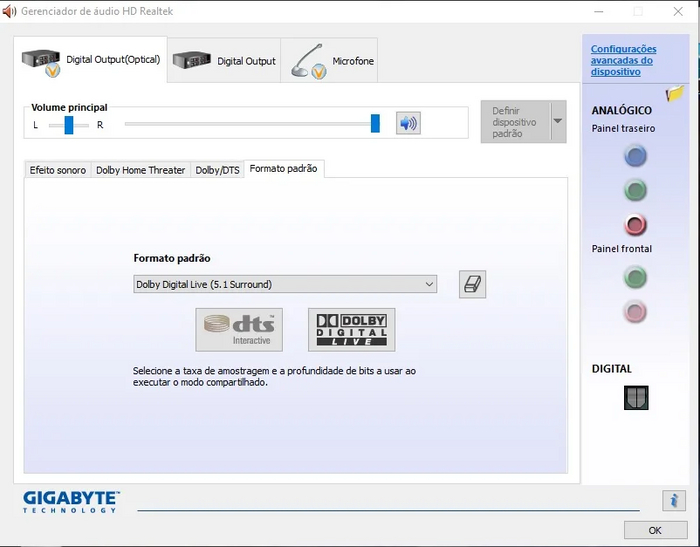This screenshot has height=547, width=700.
Task: Click the digital optical port icon
Action: 636,398
